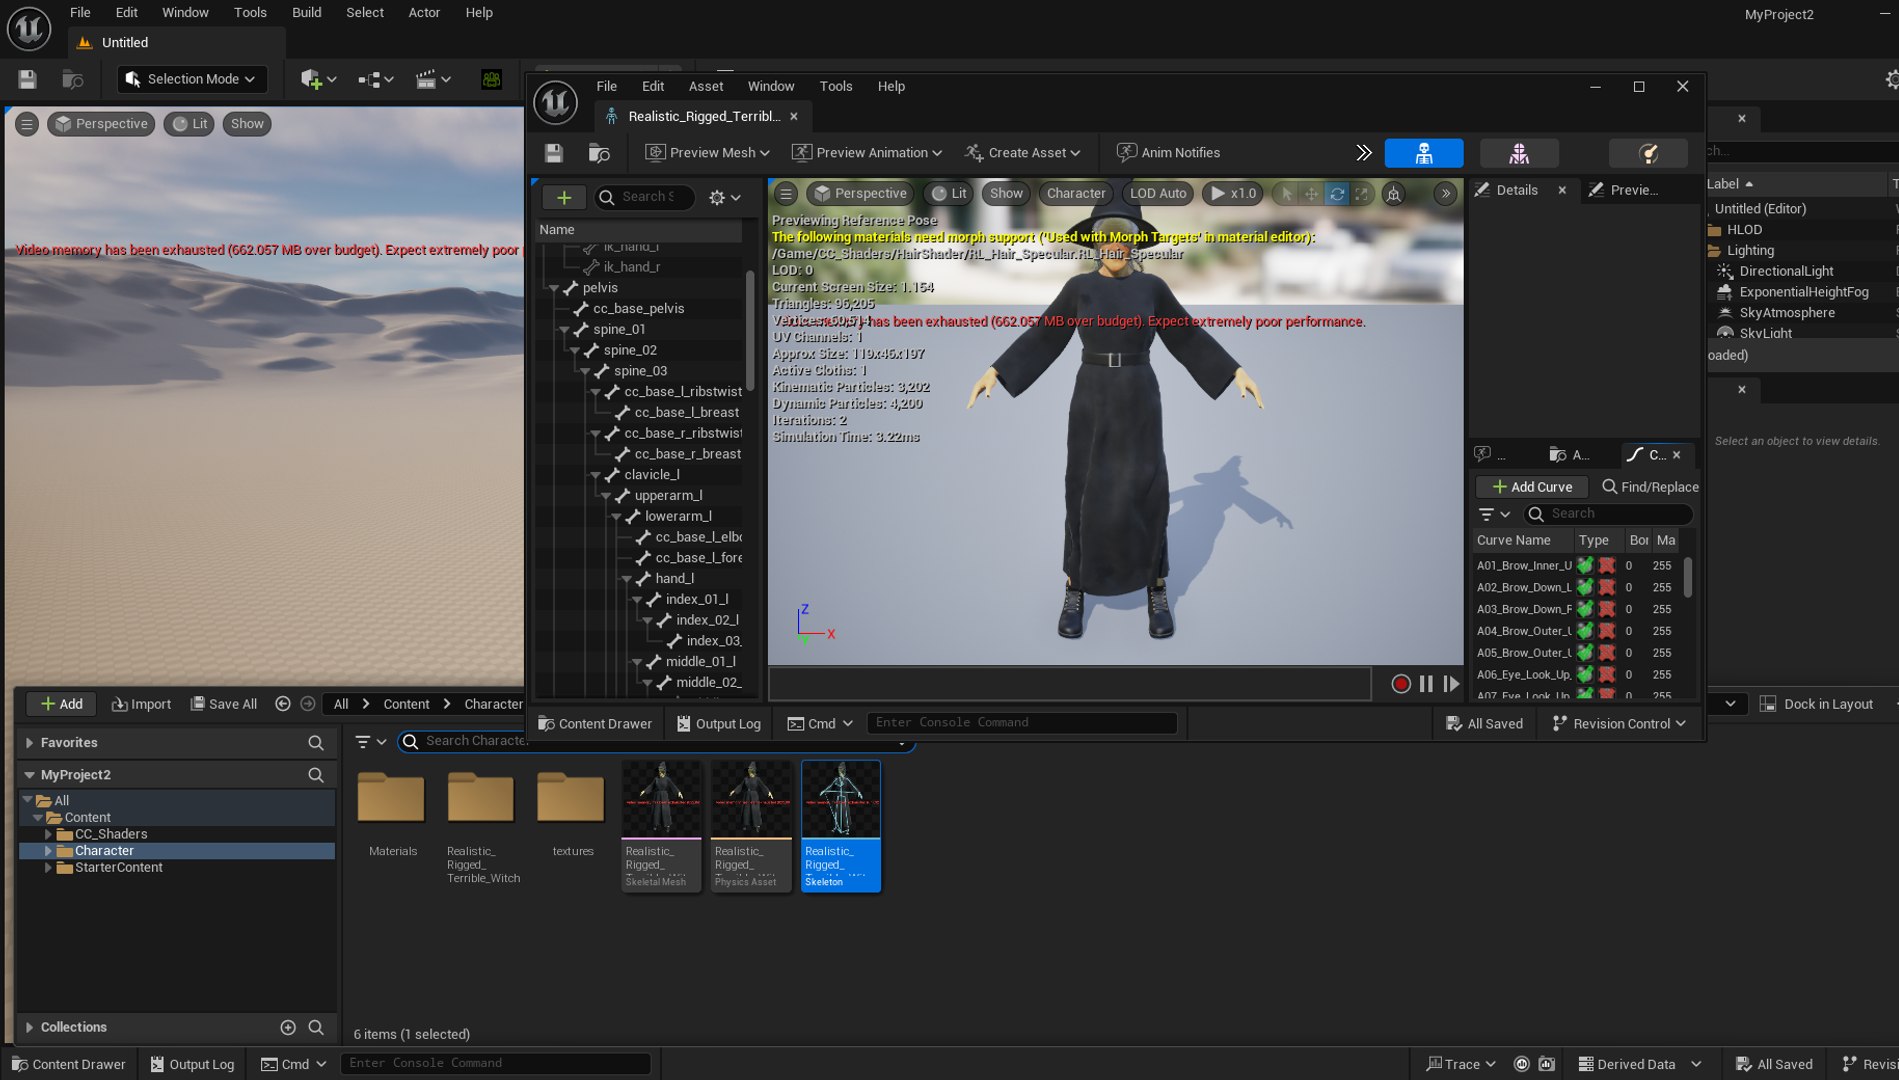1899x1080 pixels.
Task: Open the Asset menu in Persona window
Action: [x=705, y=86]
